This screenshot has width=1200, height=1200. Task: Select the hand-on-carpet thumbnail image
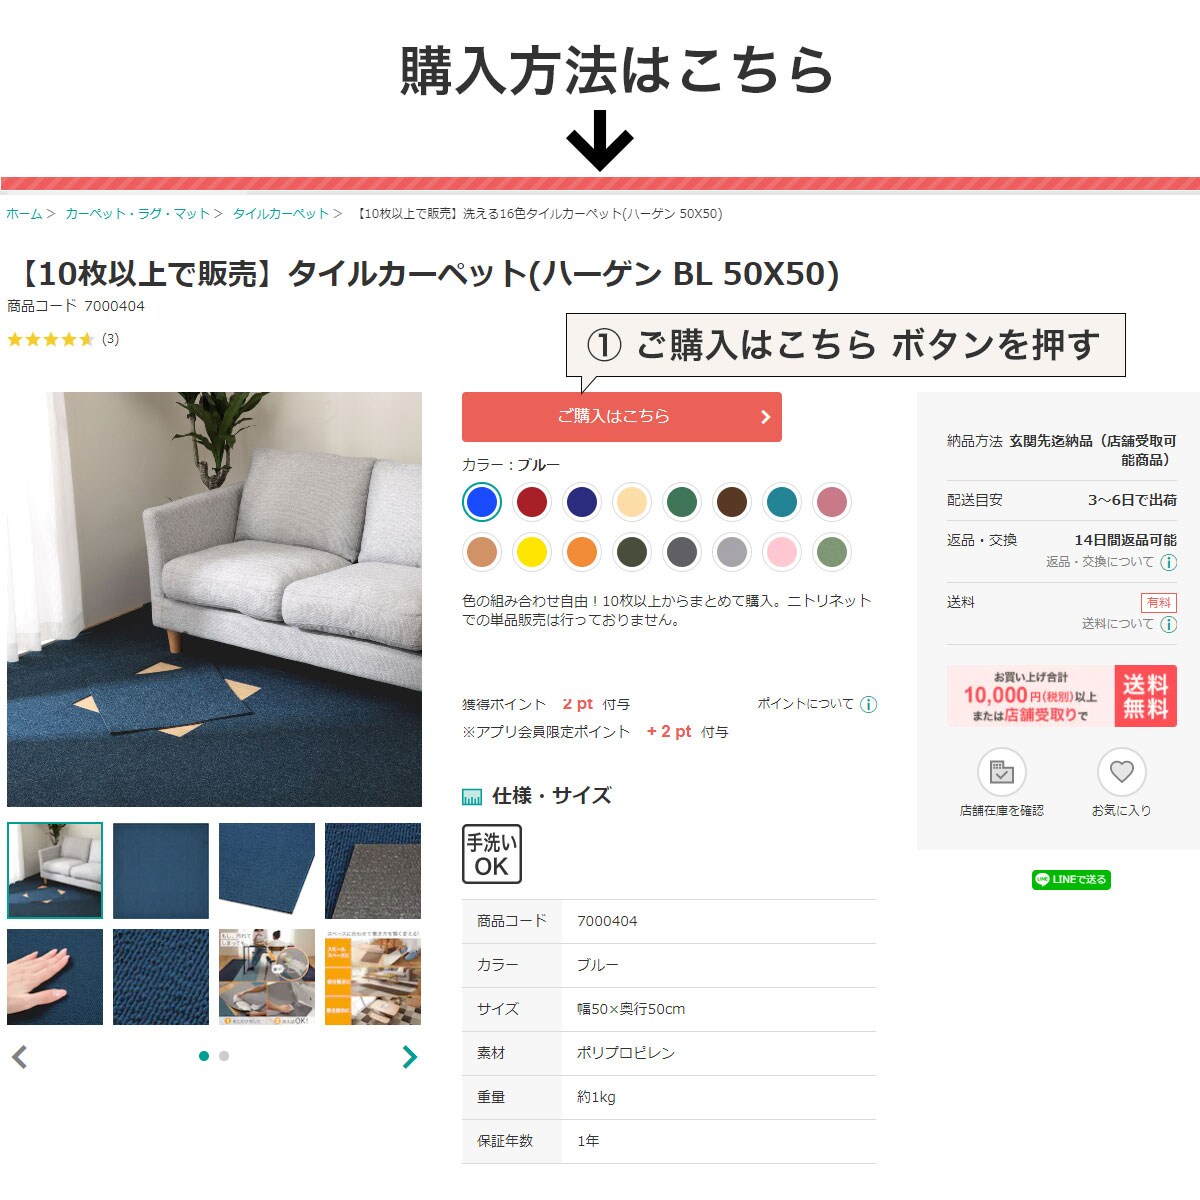click(55, 977)
